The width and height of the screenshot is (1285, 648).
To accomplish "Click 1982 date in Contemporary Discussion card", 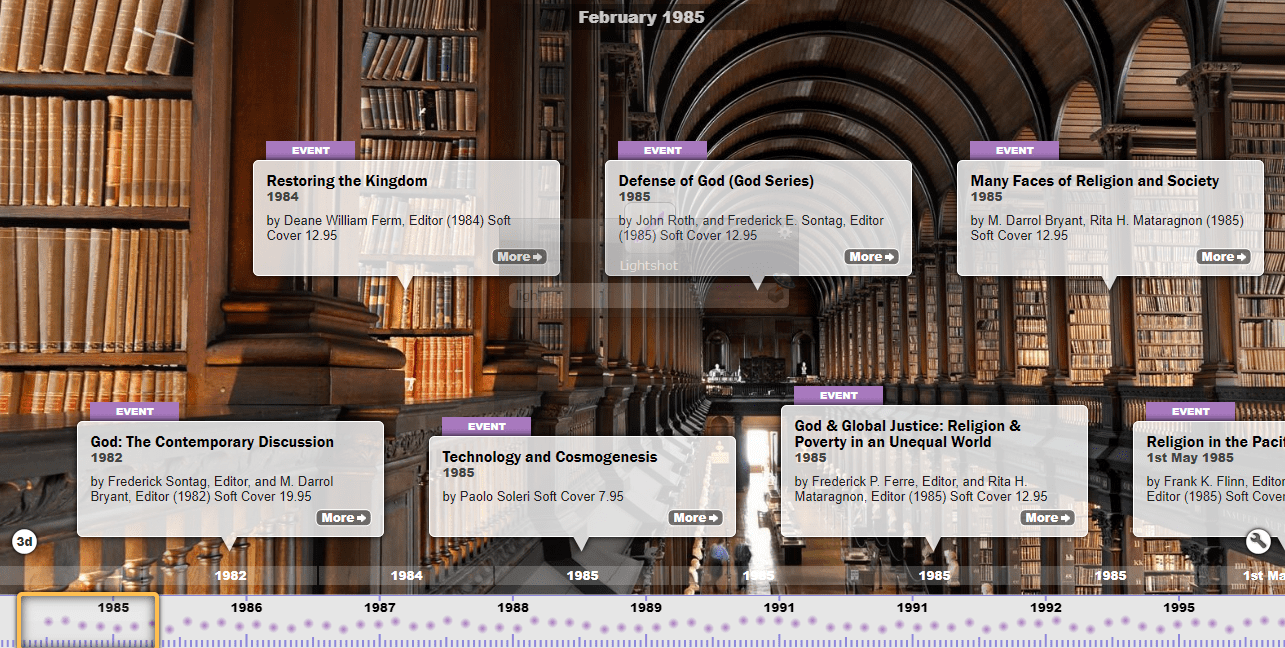I will coord(107,458).
